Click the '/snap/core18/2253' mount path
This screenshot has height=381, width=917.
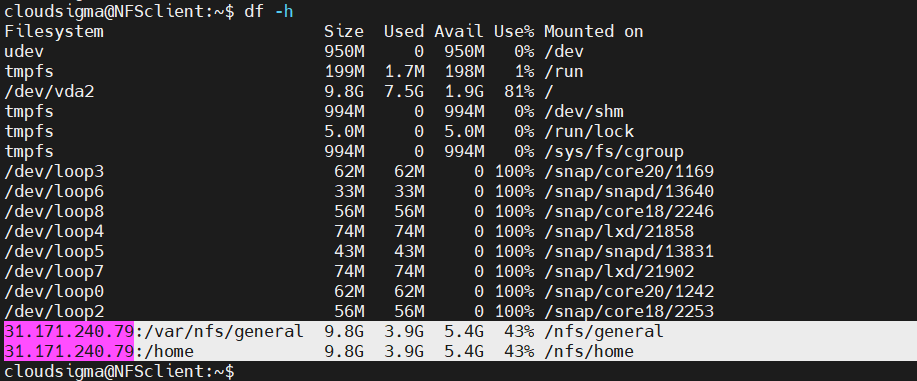[629, 311]
